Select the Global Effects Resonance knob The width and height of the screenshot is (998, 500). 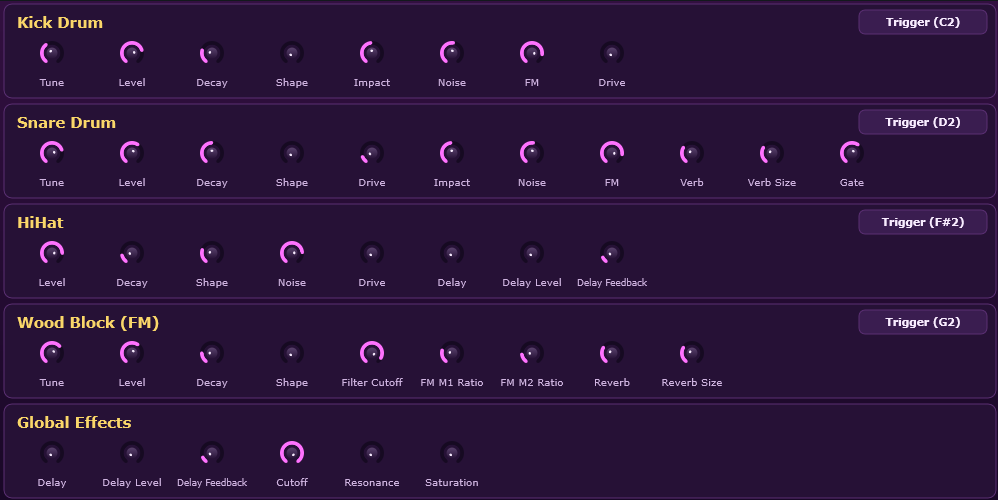[x=372, y=452]
